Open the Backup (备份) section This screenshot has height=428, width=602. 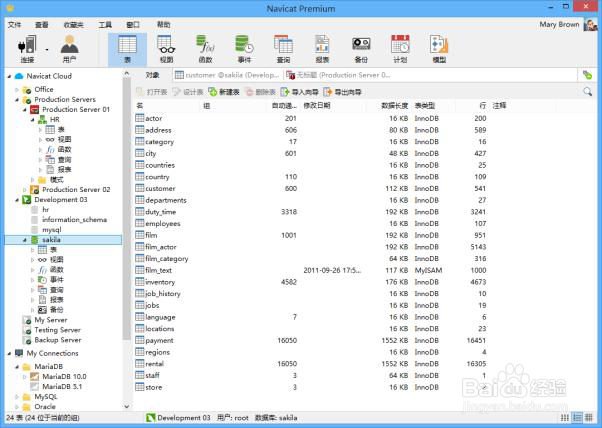tap(361, 49)
